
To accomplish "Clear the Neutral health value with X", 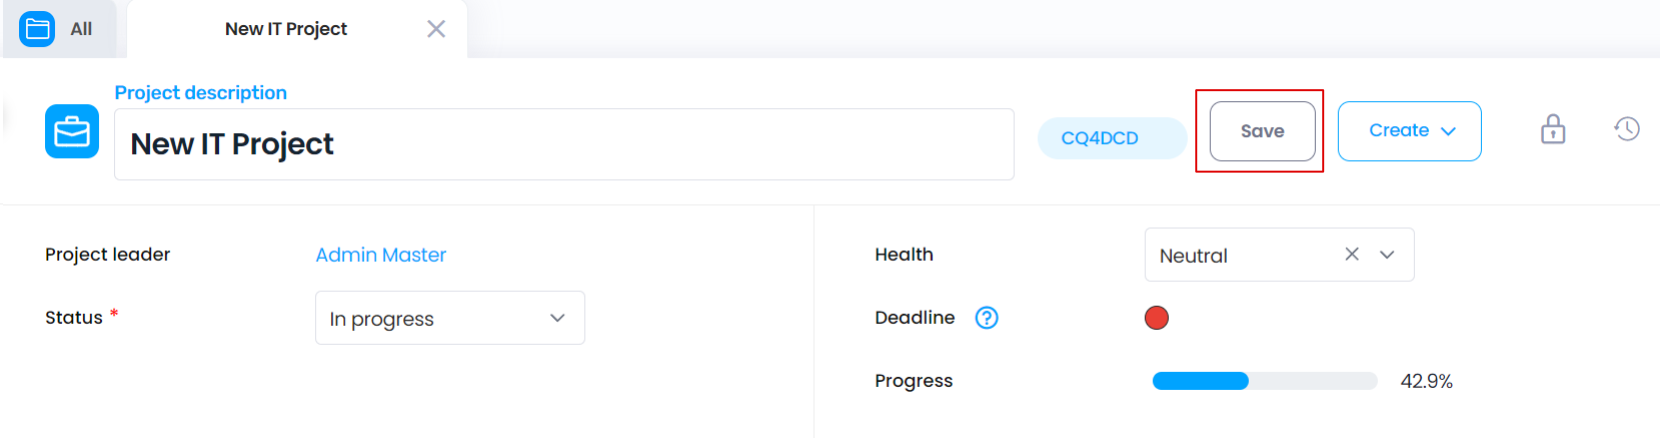I will tap(1352, 254).
